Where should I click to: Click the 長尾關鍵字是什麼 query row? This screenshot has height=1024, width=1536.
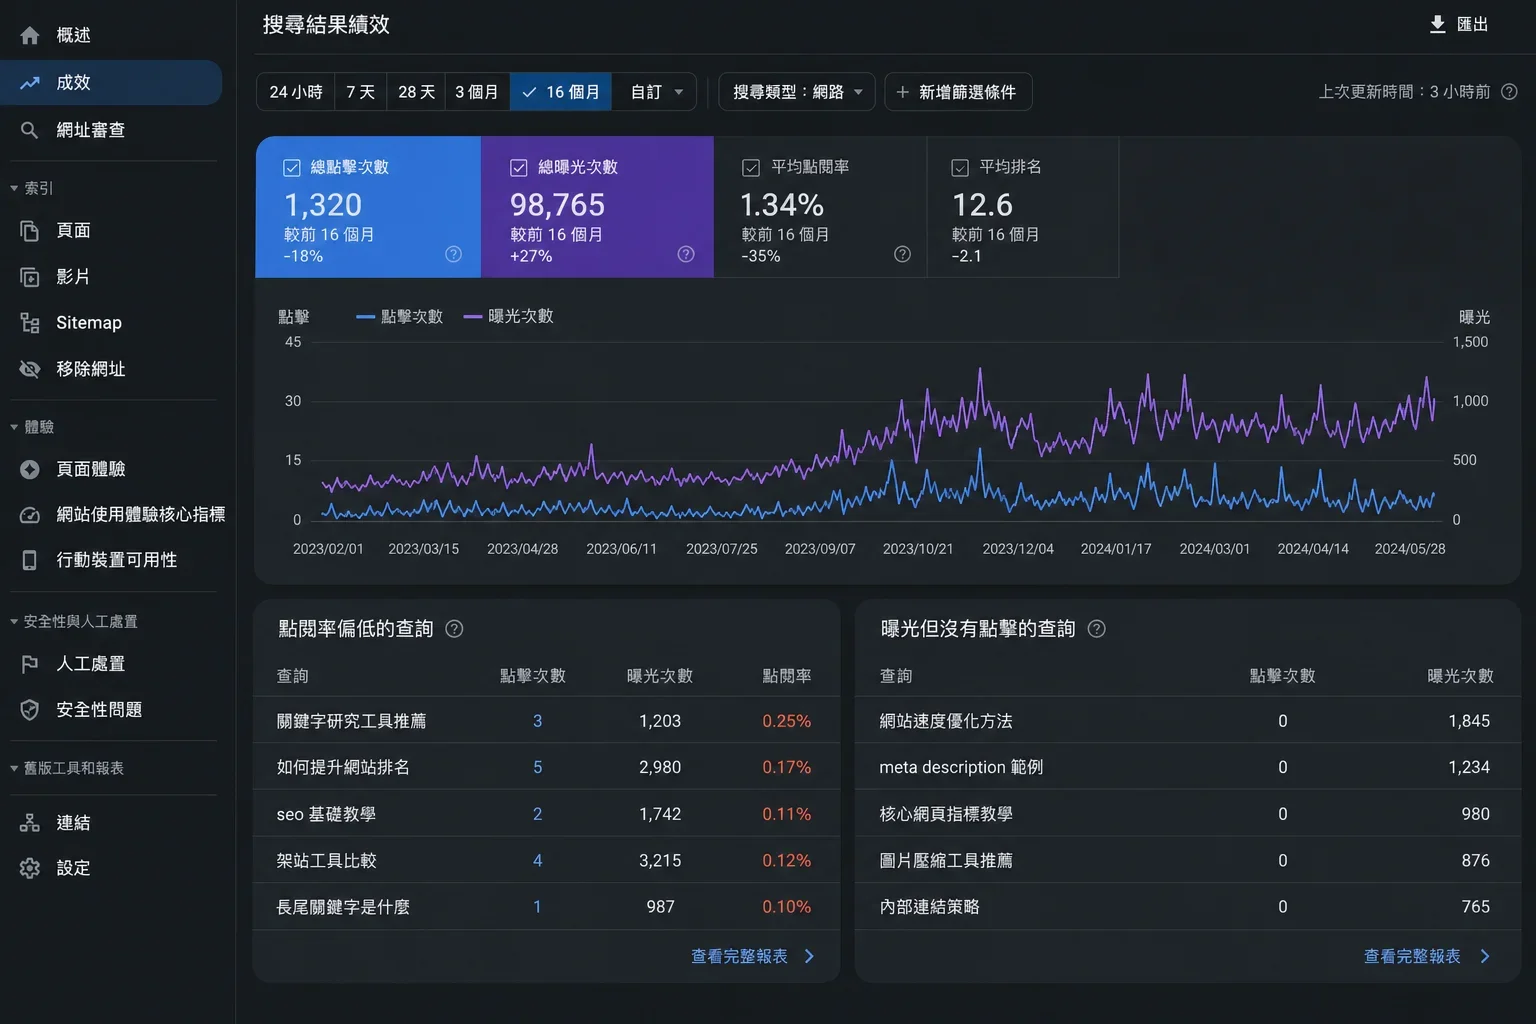point(546,907)
